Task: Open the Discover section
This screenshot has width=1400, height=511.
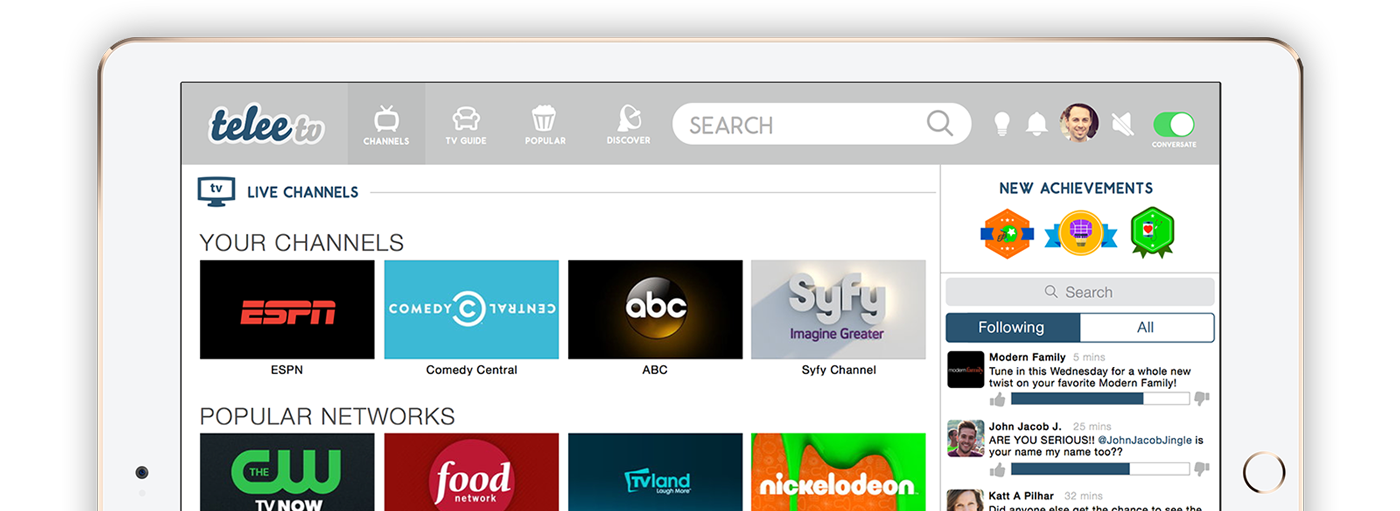Action: coord(628,124)
